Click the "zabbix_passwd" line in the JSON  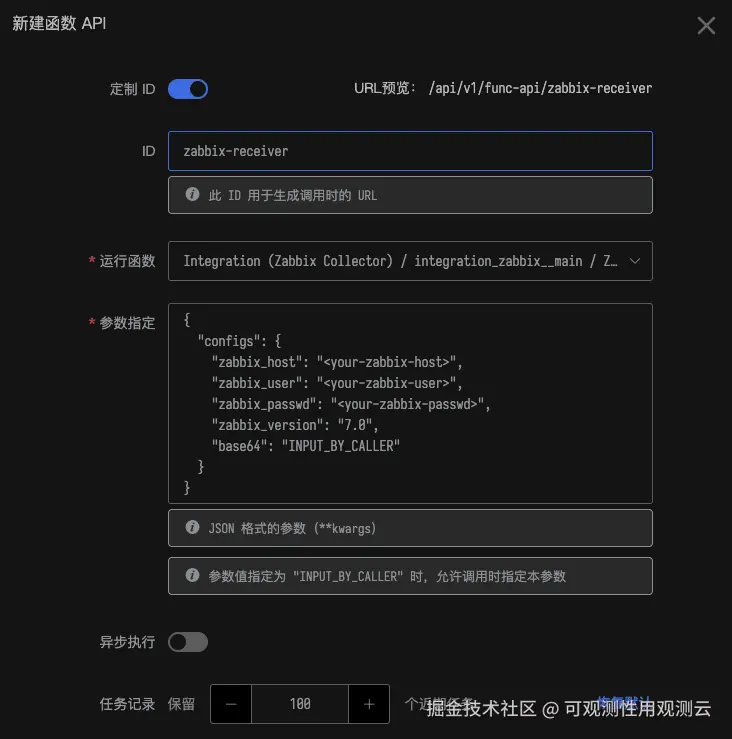(351, 404)
